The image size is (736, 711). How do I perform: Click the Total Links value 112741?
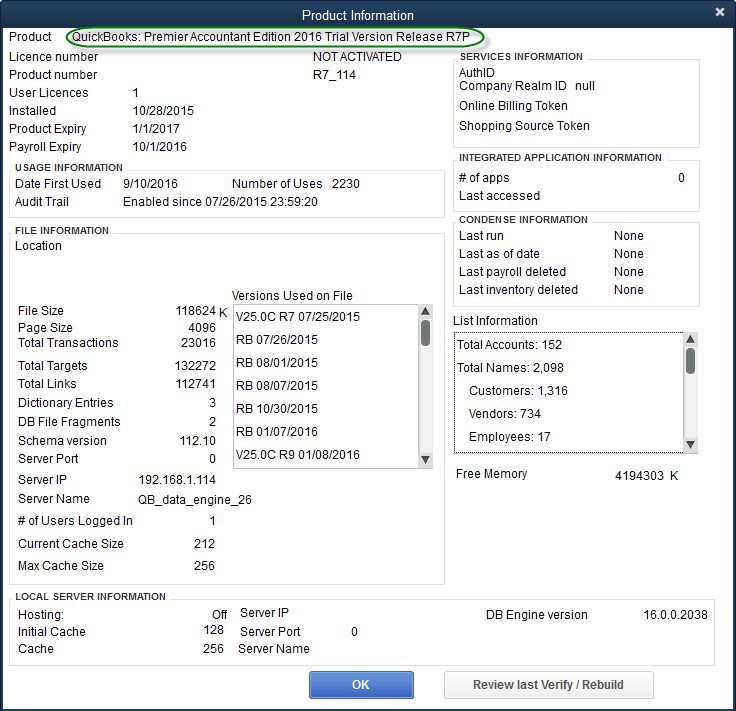tap(195, 384)
